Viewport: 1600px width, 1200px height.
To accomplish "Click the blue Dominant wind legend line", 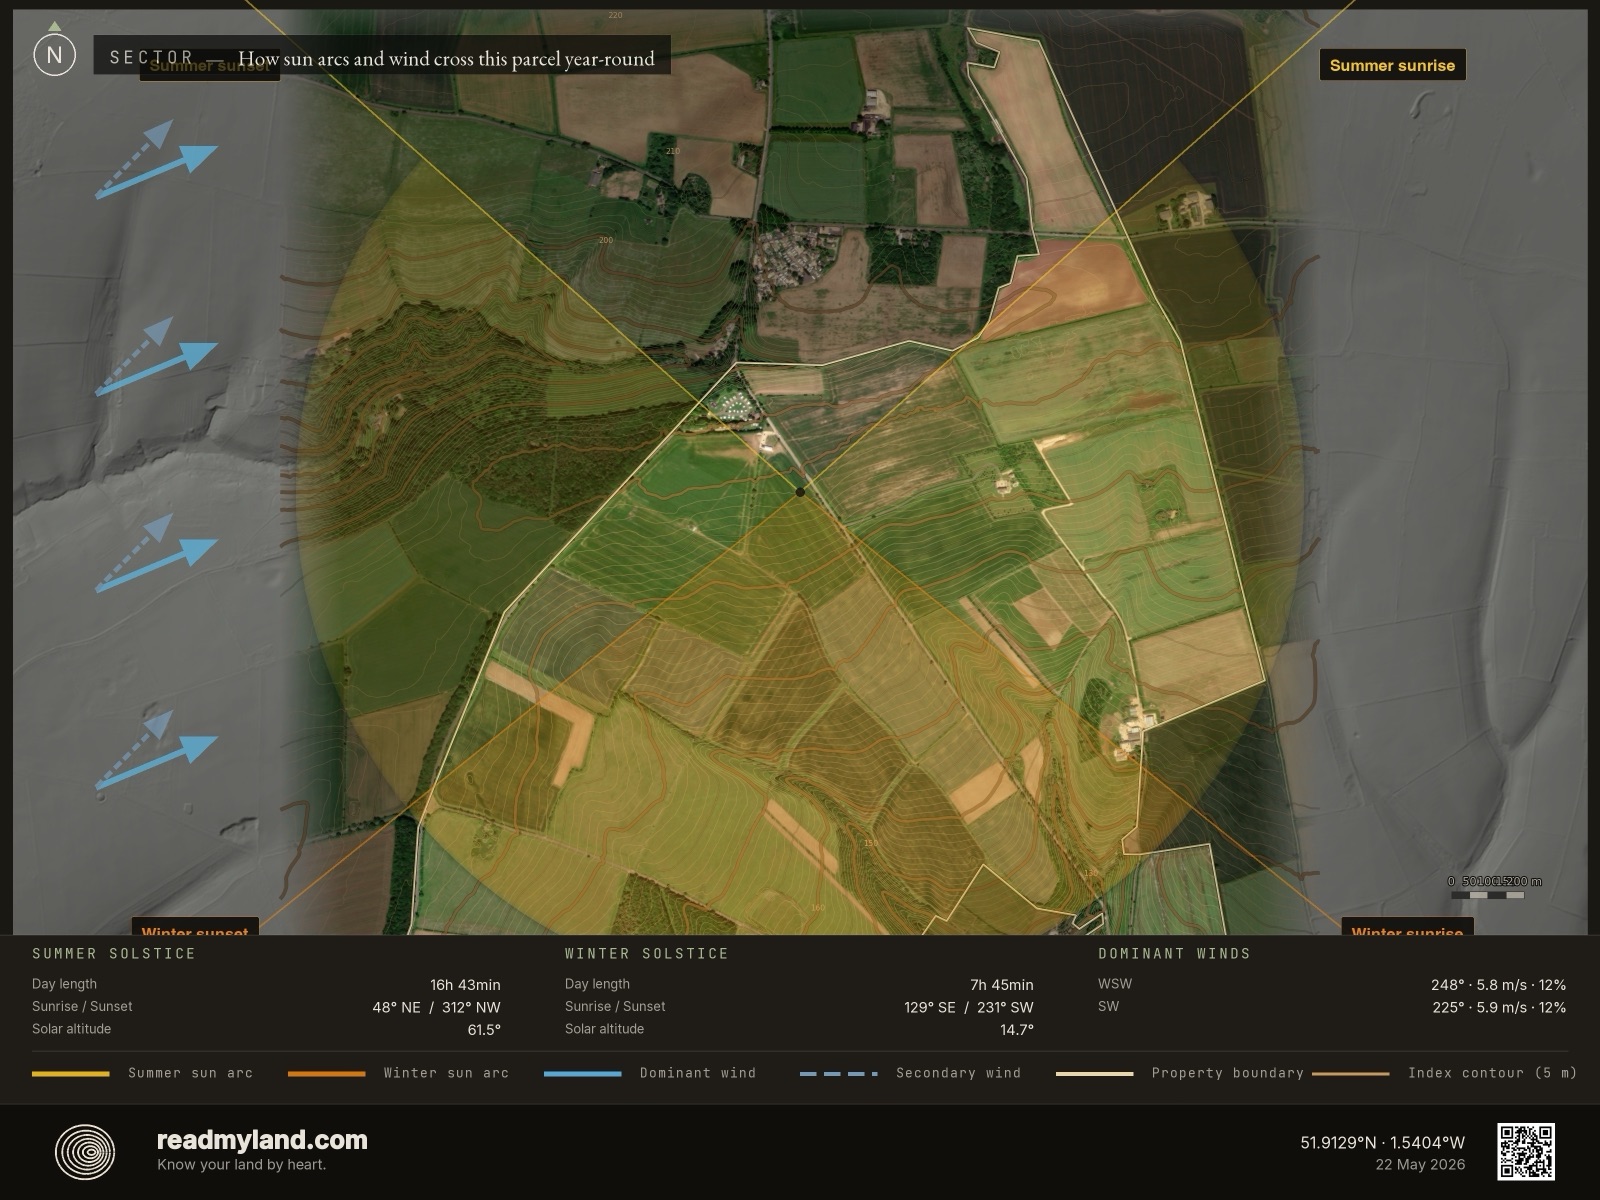I will (583, 1074).
